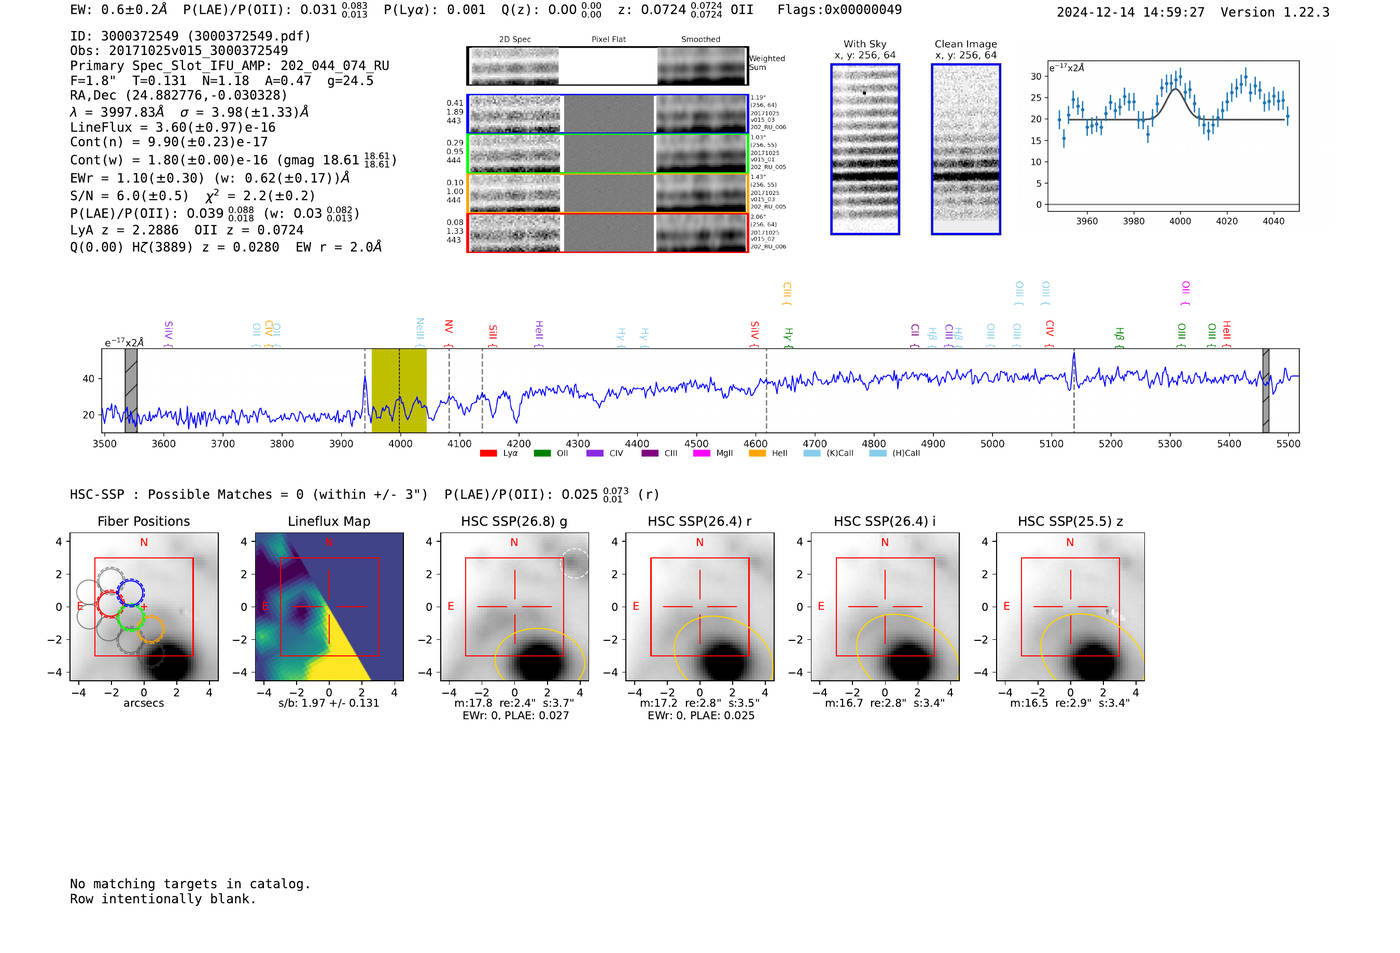Click the LineFlux = 3.60(±0.97)e-16 value
Image resolution: width=1400 pixels, height=953 pixels.
pos(172,128)
